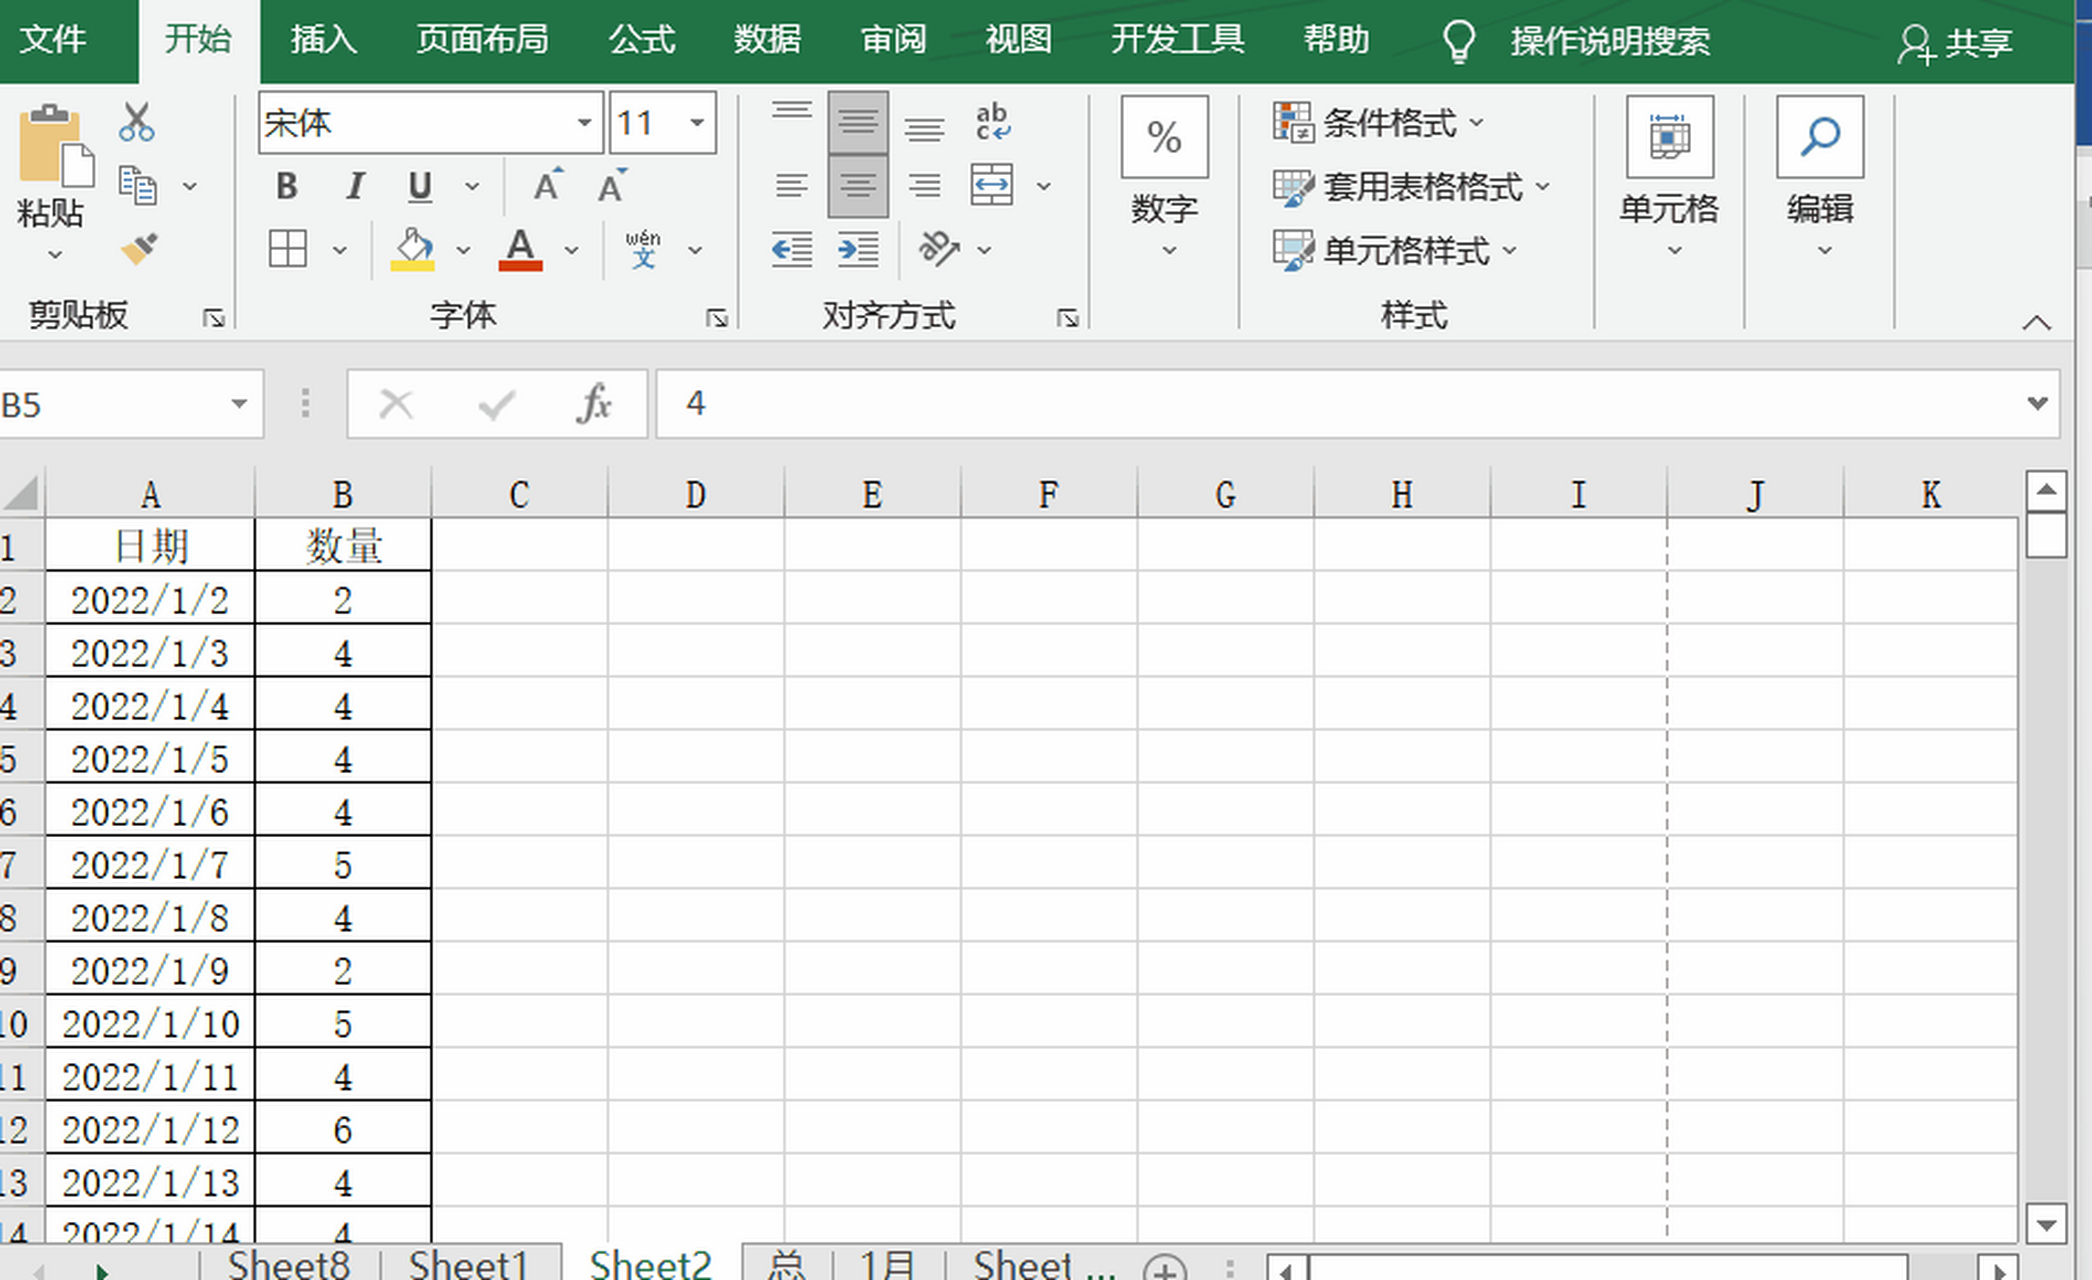
Task: Switch to the Sheet8 worksheet
Action: tap(289, 1262)
